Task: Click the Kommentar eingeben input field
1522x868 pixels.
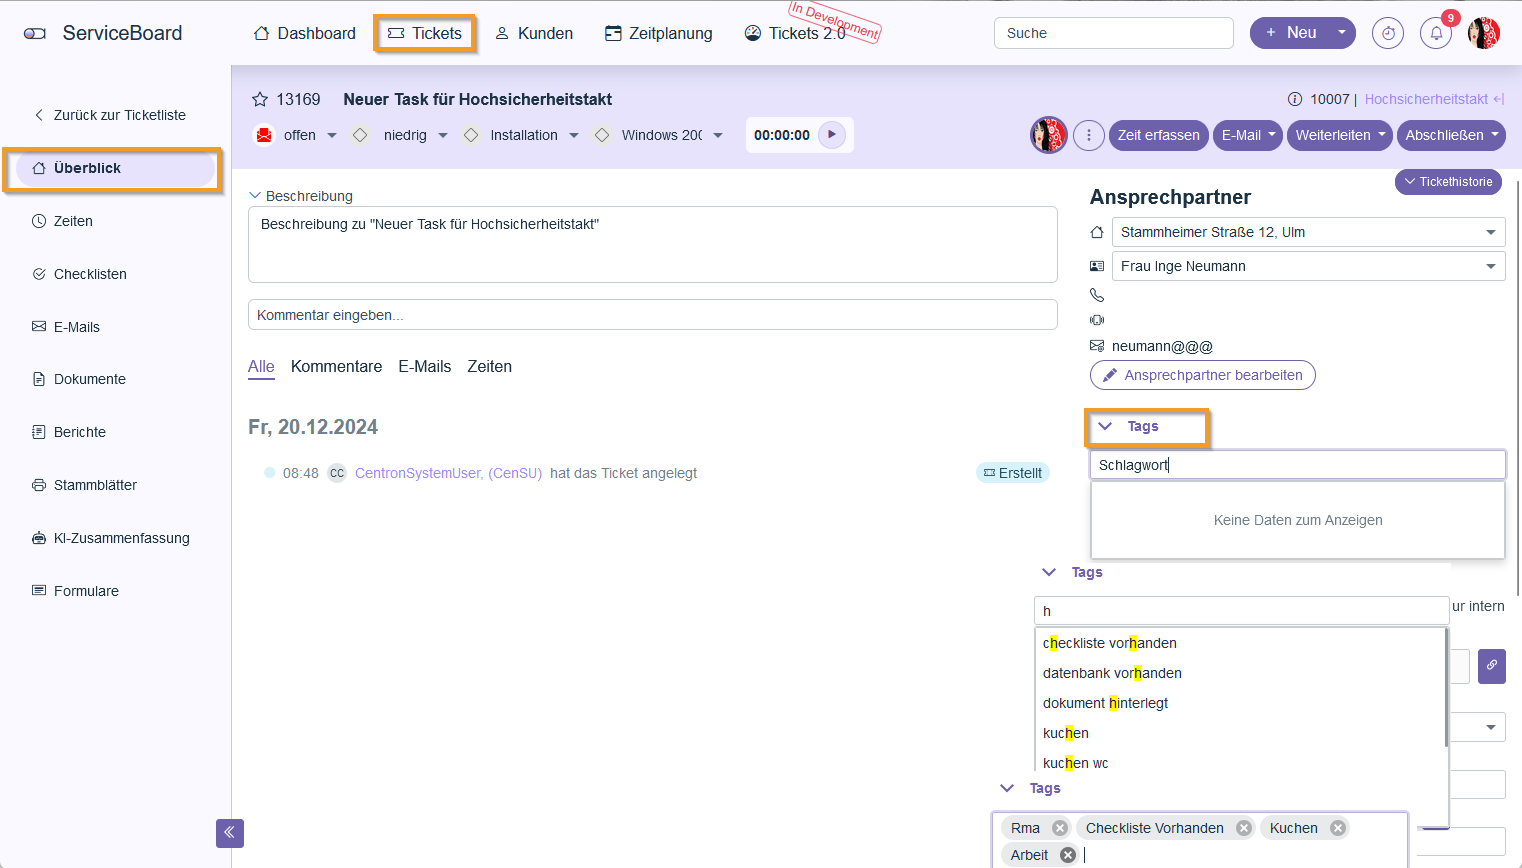Action: (652, 315)
